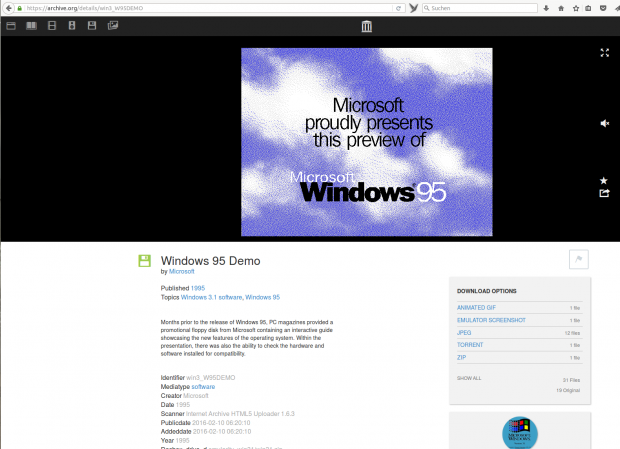Enter fullscreen mode for the emulator

click(x=605, y=53)
